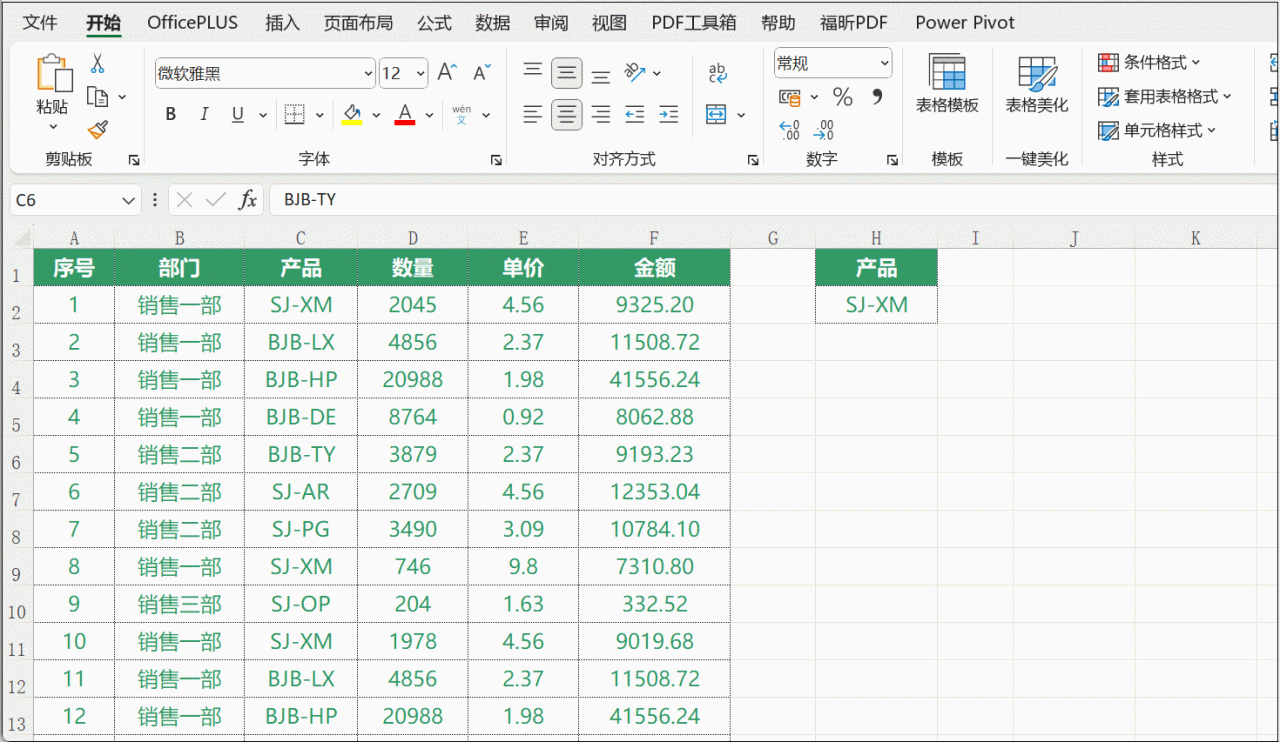This screenshot has height=742, width=1280.
Task: Click the 表格美化 (beautify table) button
Action: [1037, 84]
